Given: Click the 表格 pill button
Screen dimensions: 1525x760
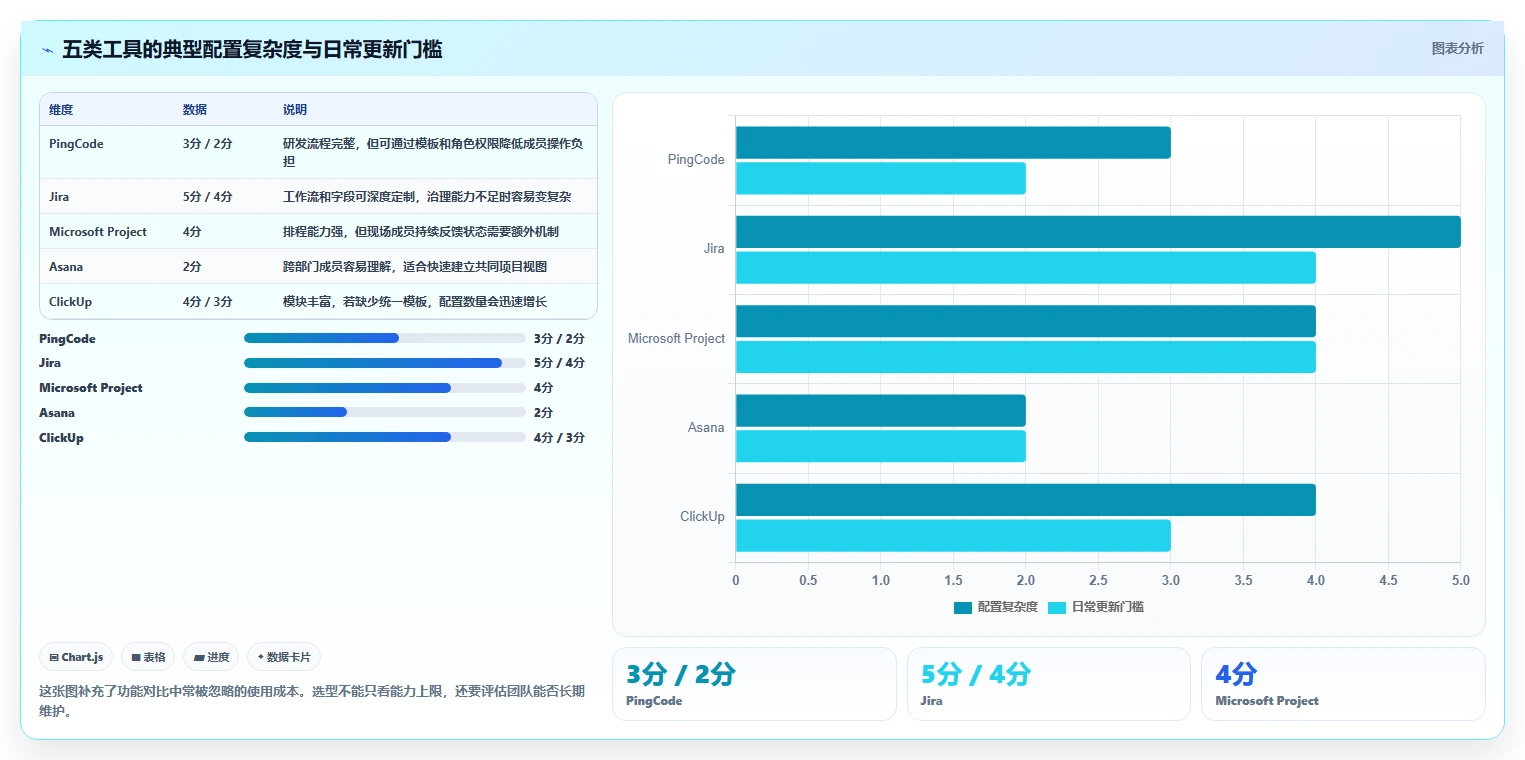Looking at the screenshot, I should tap(148, 657).
